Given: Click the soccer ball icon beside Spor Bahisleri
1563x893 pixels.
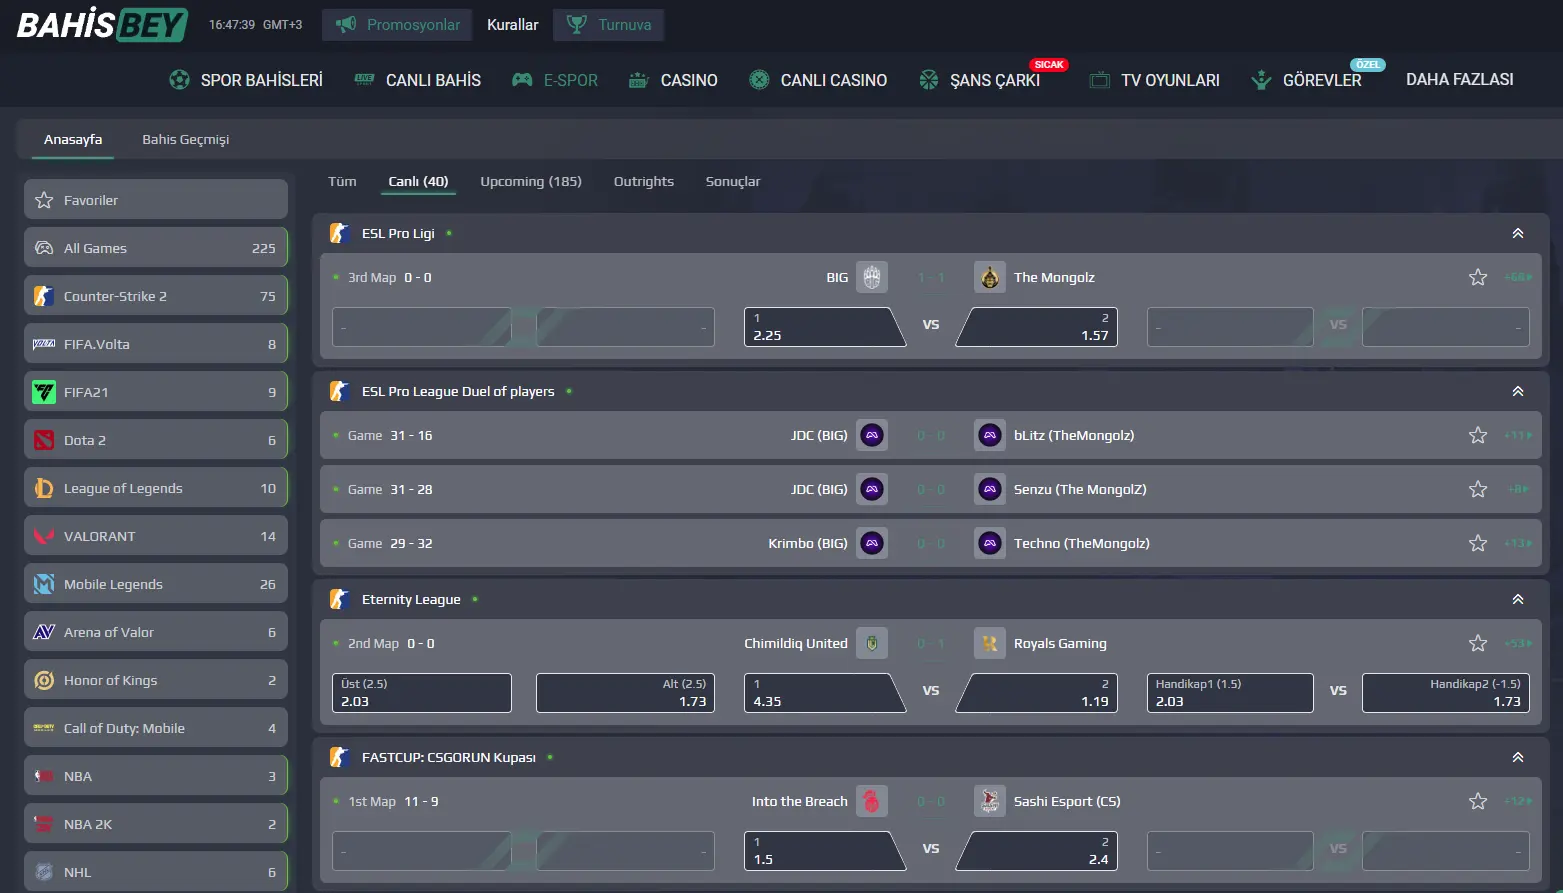Looking at the screenshot, I should point(180,80).
